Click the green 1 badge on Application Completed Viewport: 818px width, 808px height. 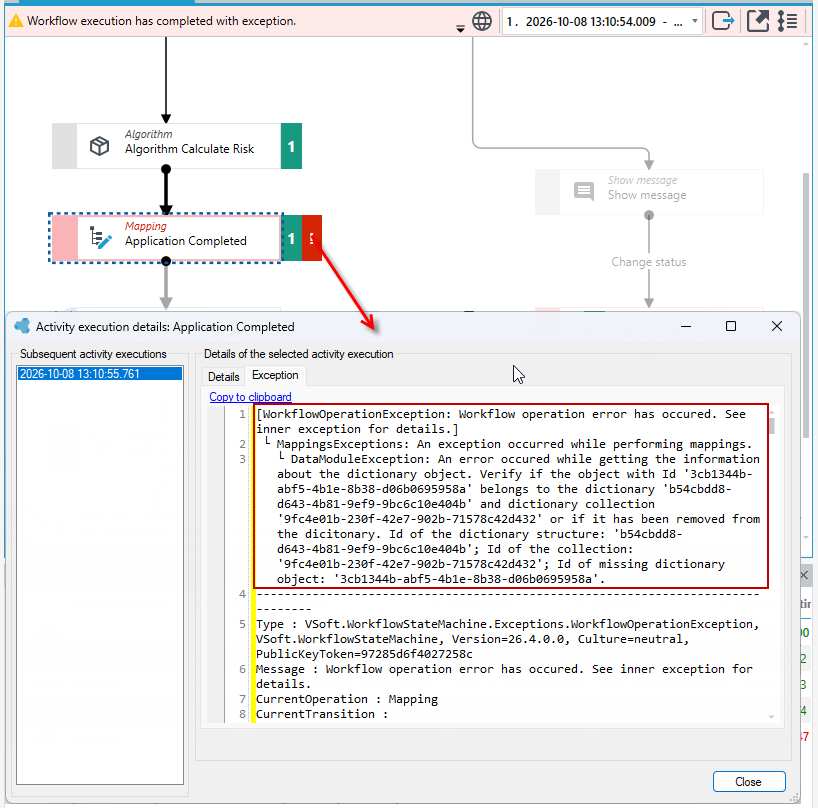point(292,238)
